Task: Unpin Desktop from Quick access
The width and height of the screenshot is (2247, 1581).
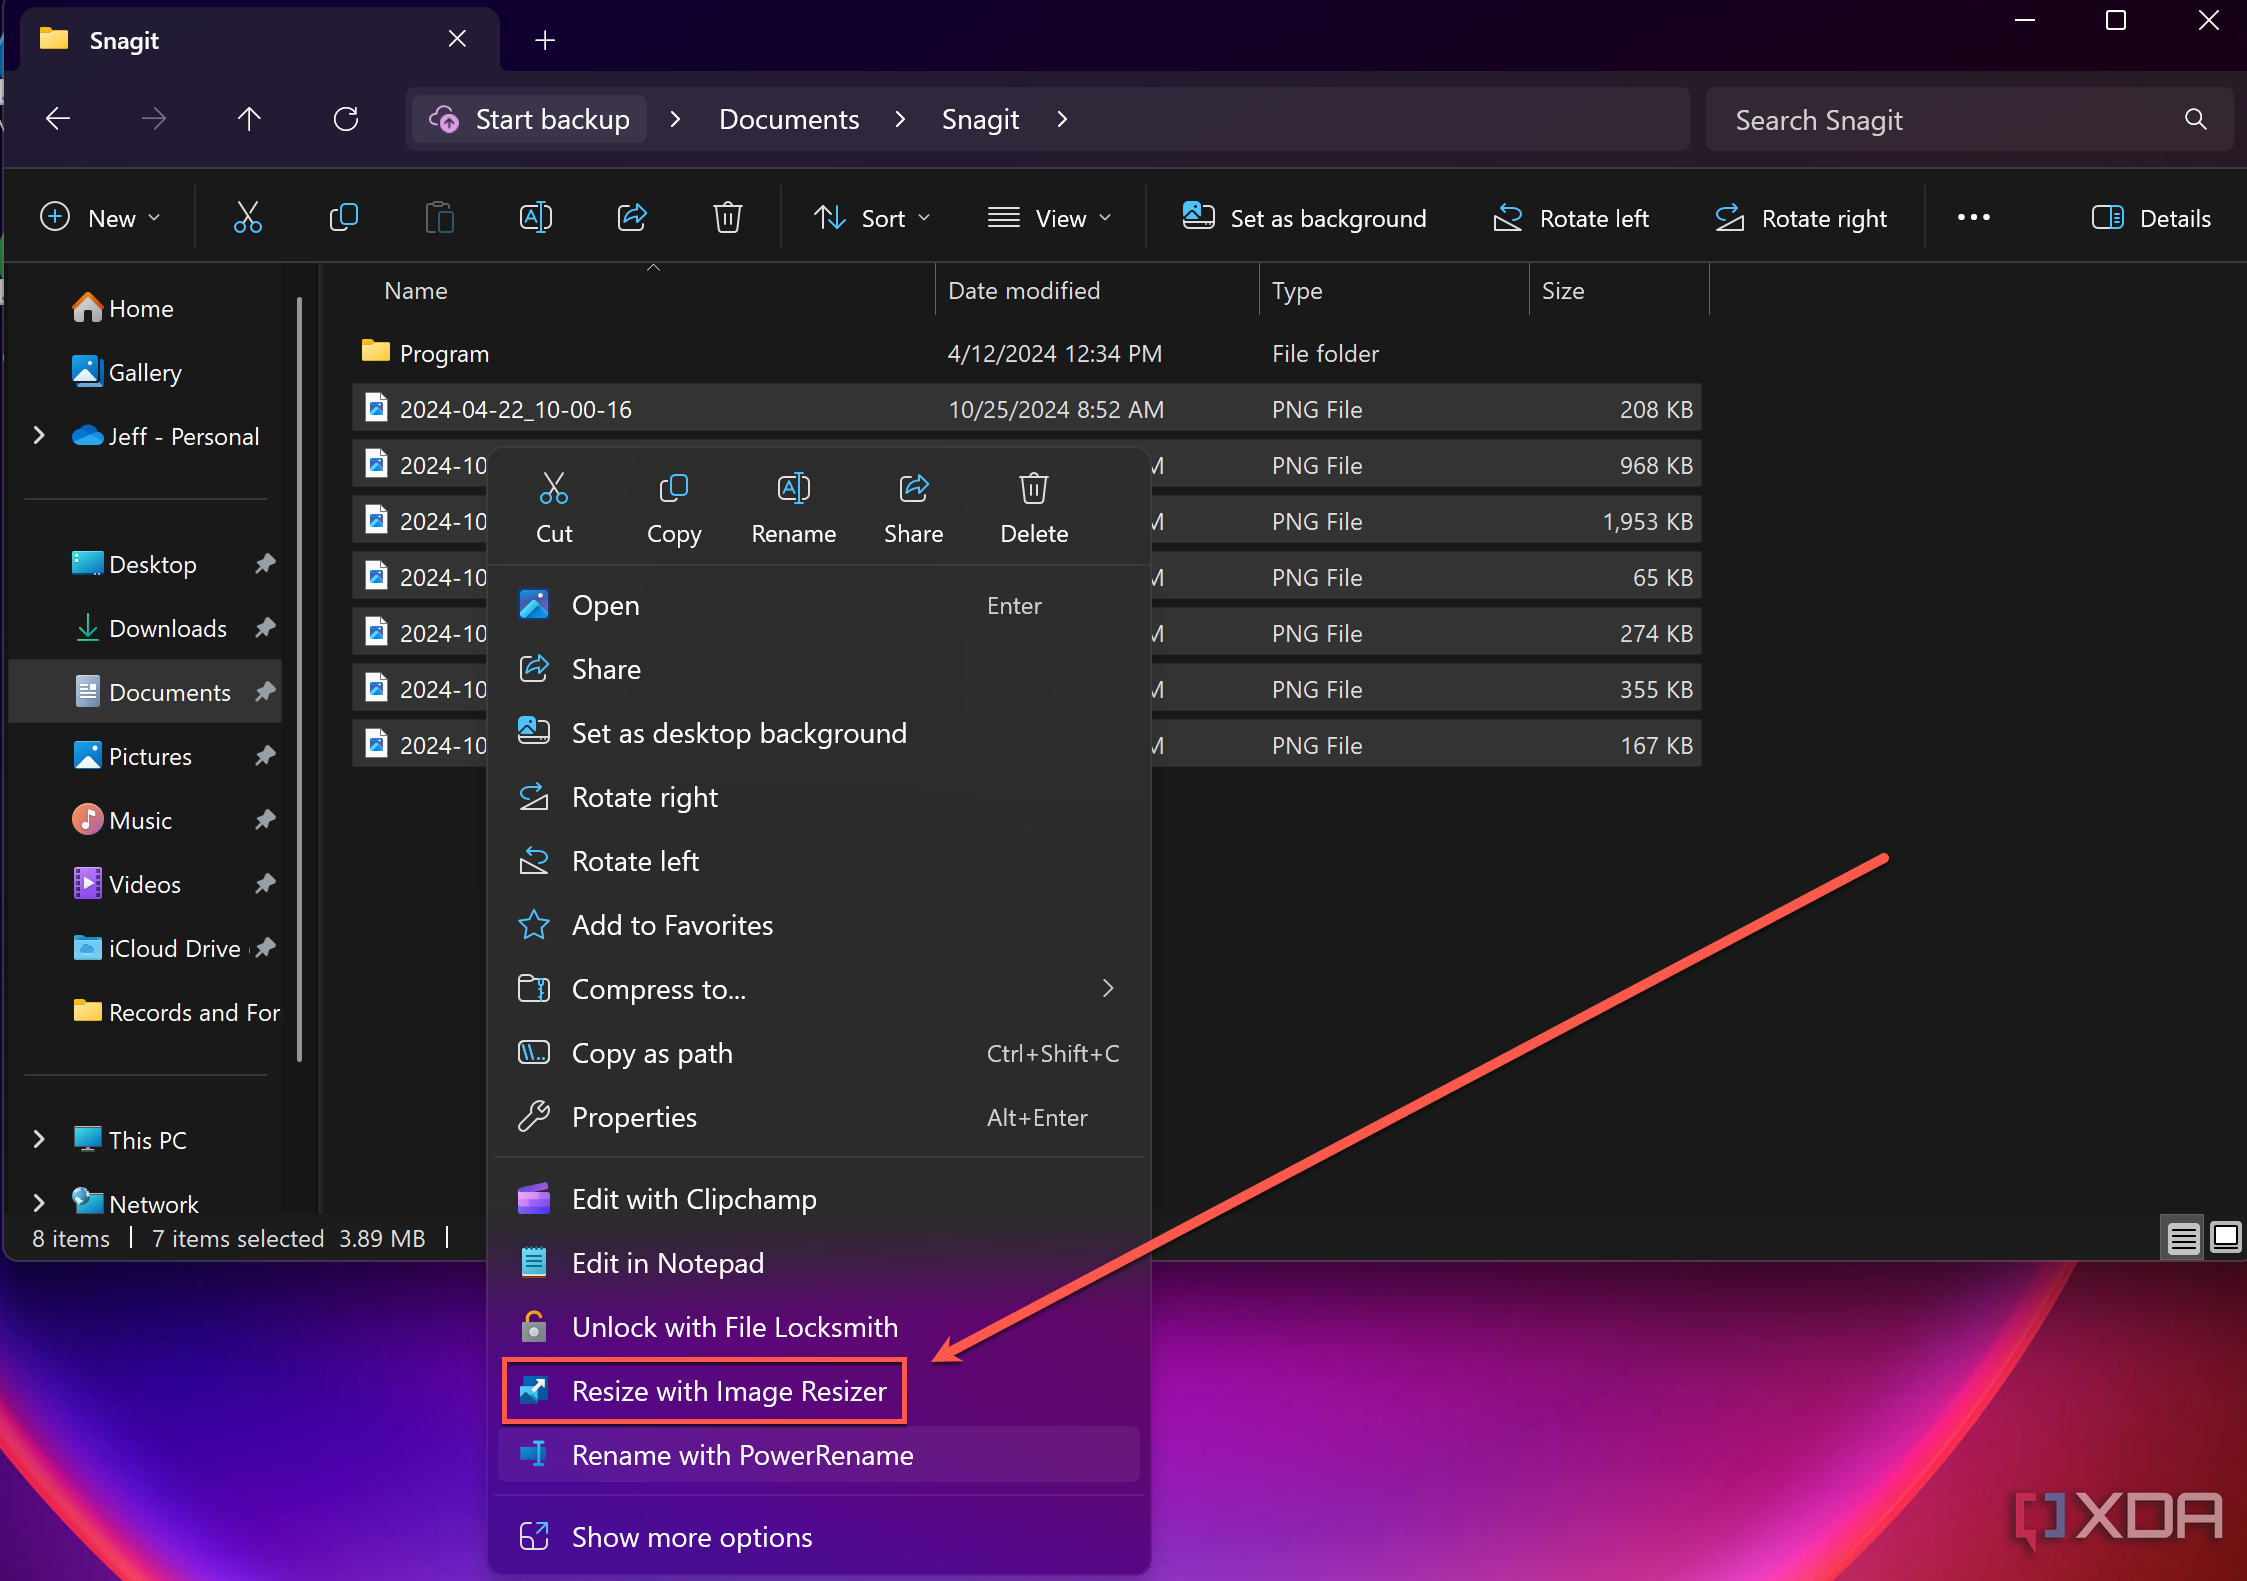Action: pyautogui.click(x=265, y=564)
